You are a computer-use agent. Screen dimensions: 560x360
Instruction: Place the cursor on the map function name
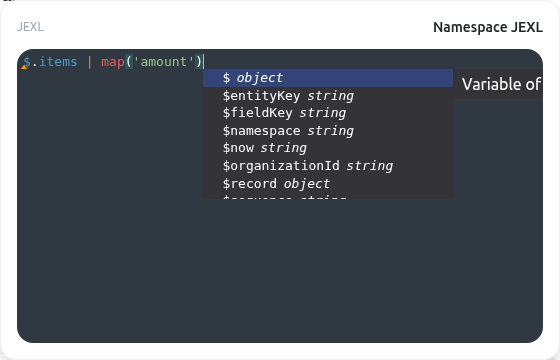coord(113,62)
